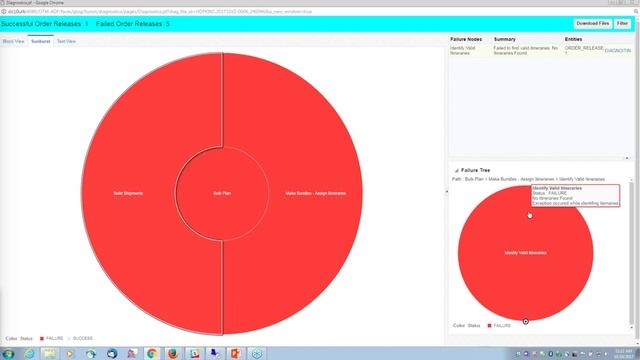Select the Sunburst tab
Viewport: 640px width, 360px height.
[40, 41]
